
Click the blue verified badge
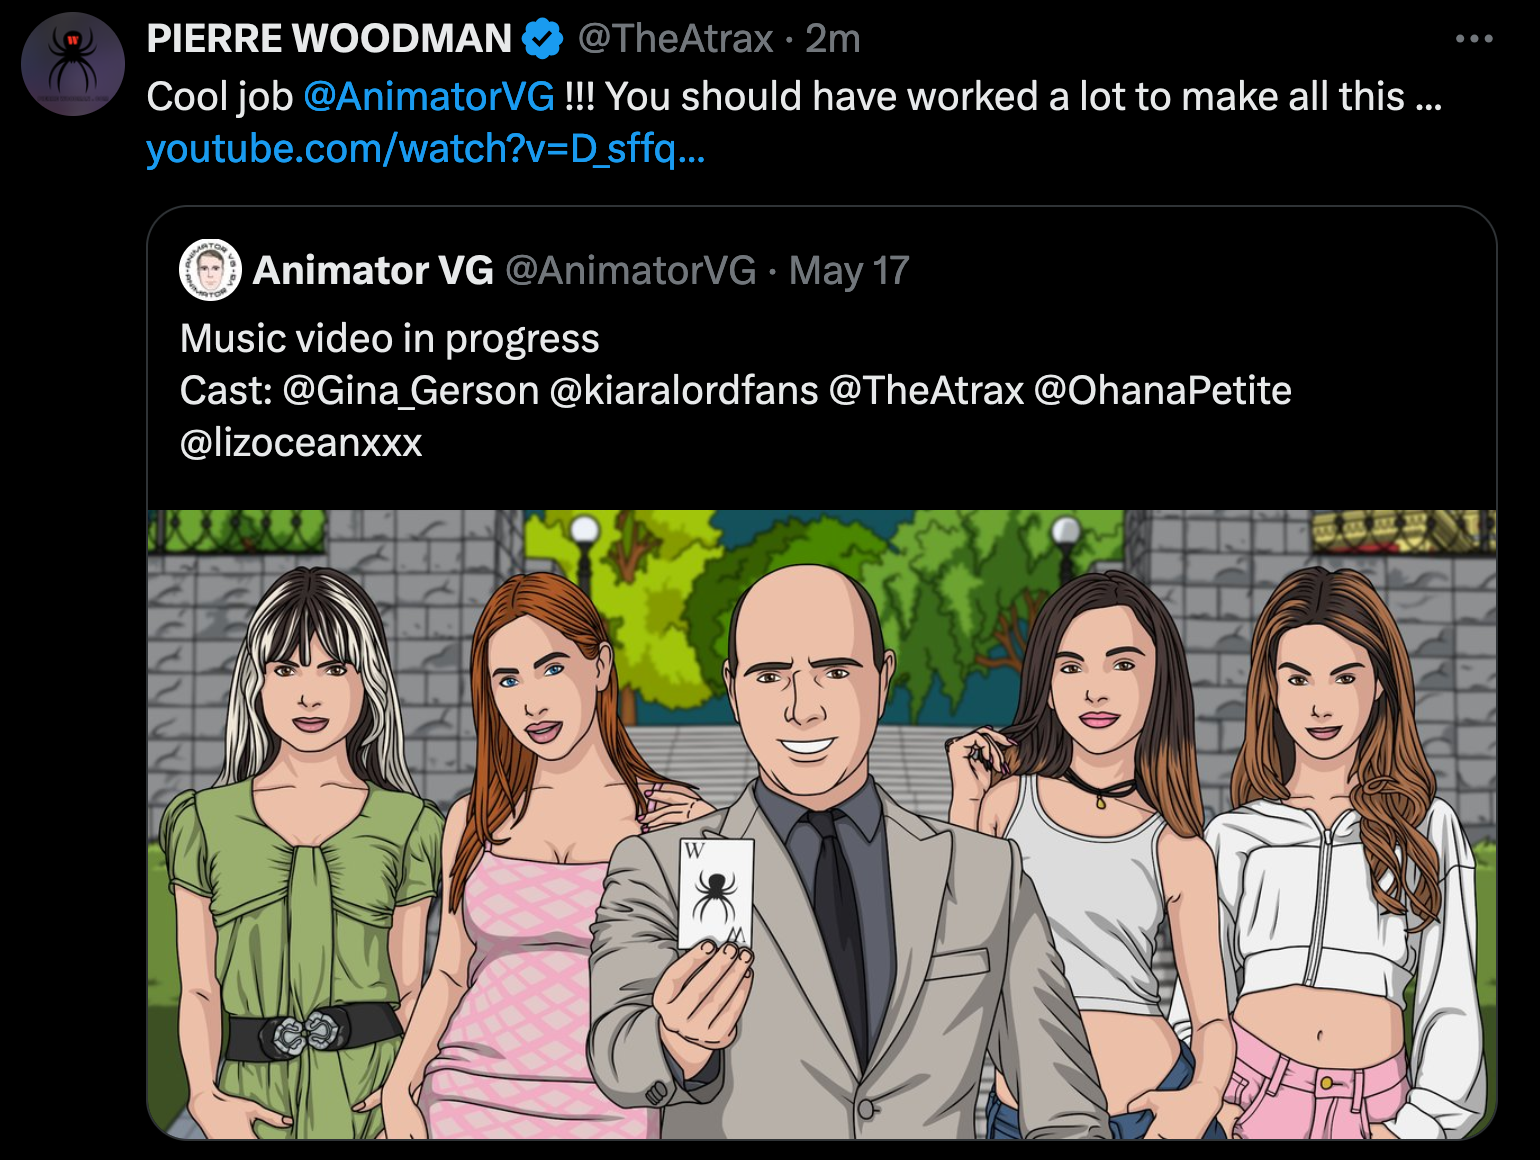542,39
